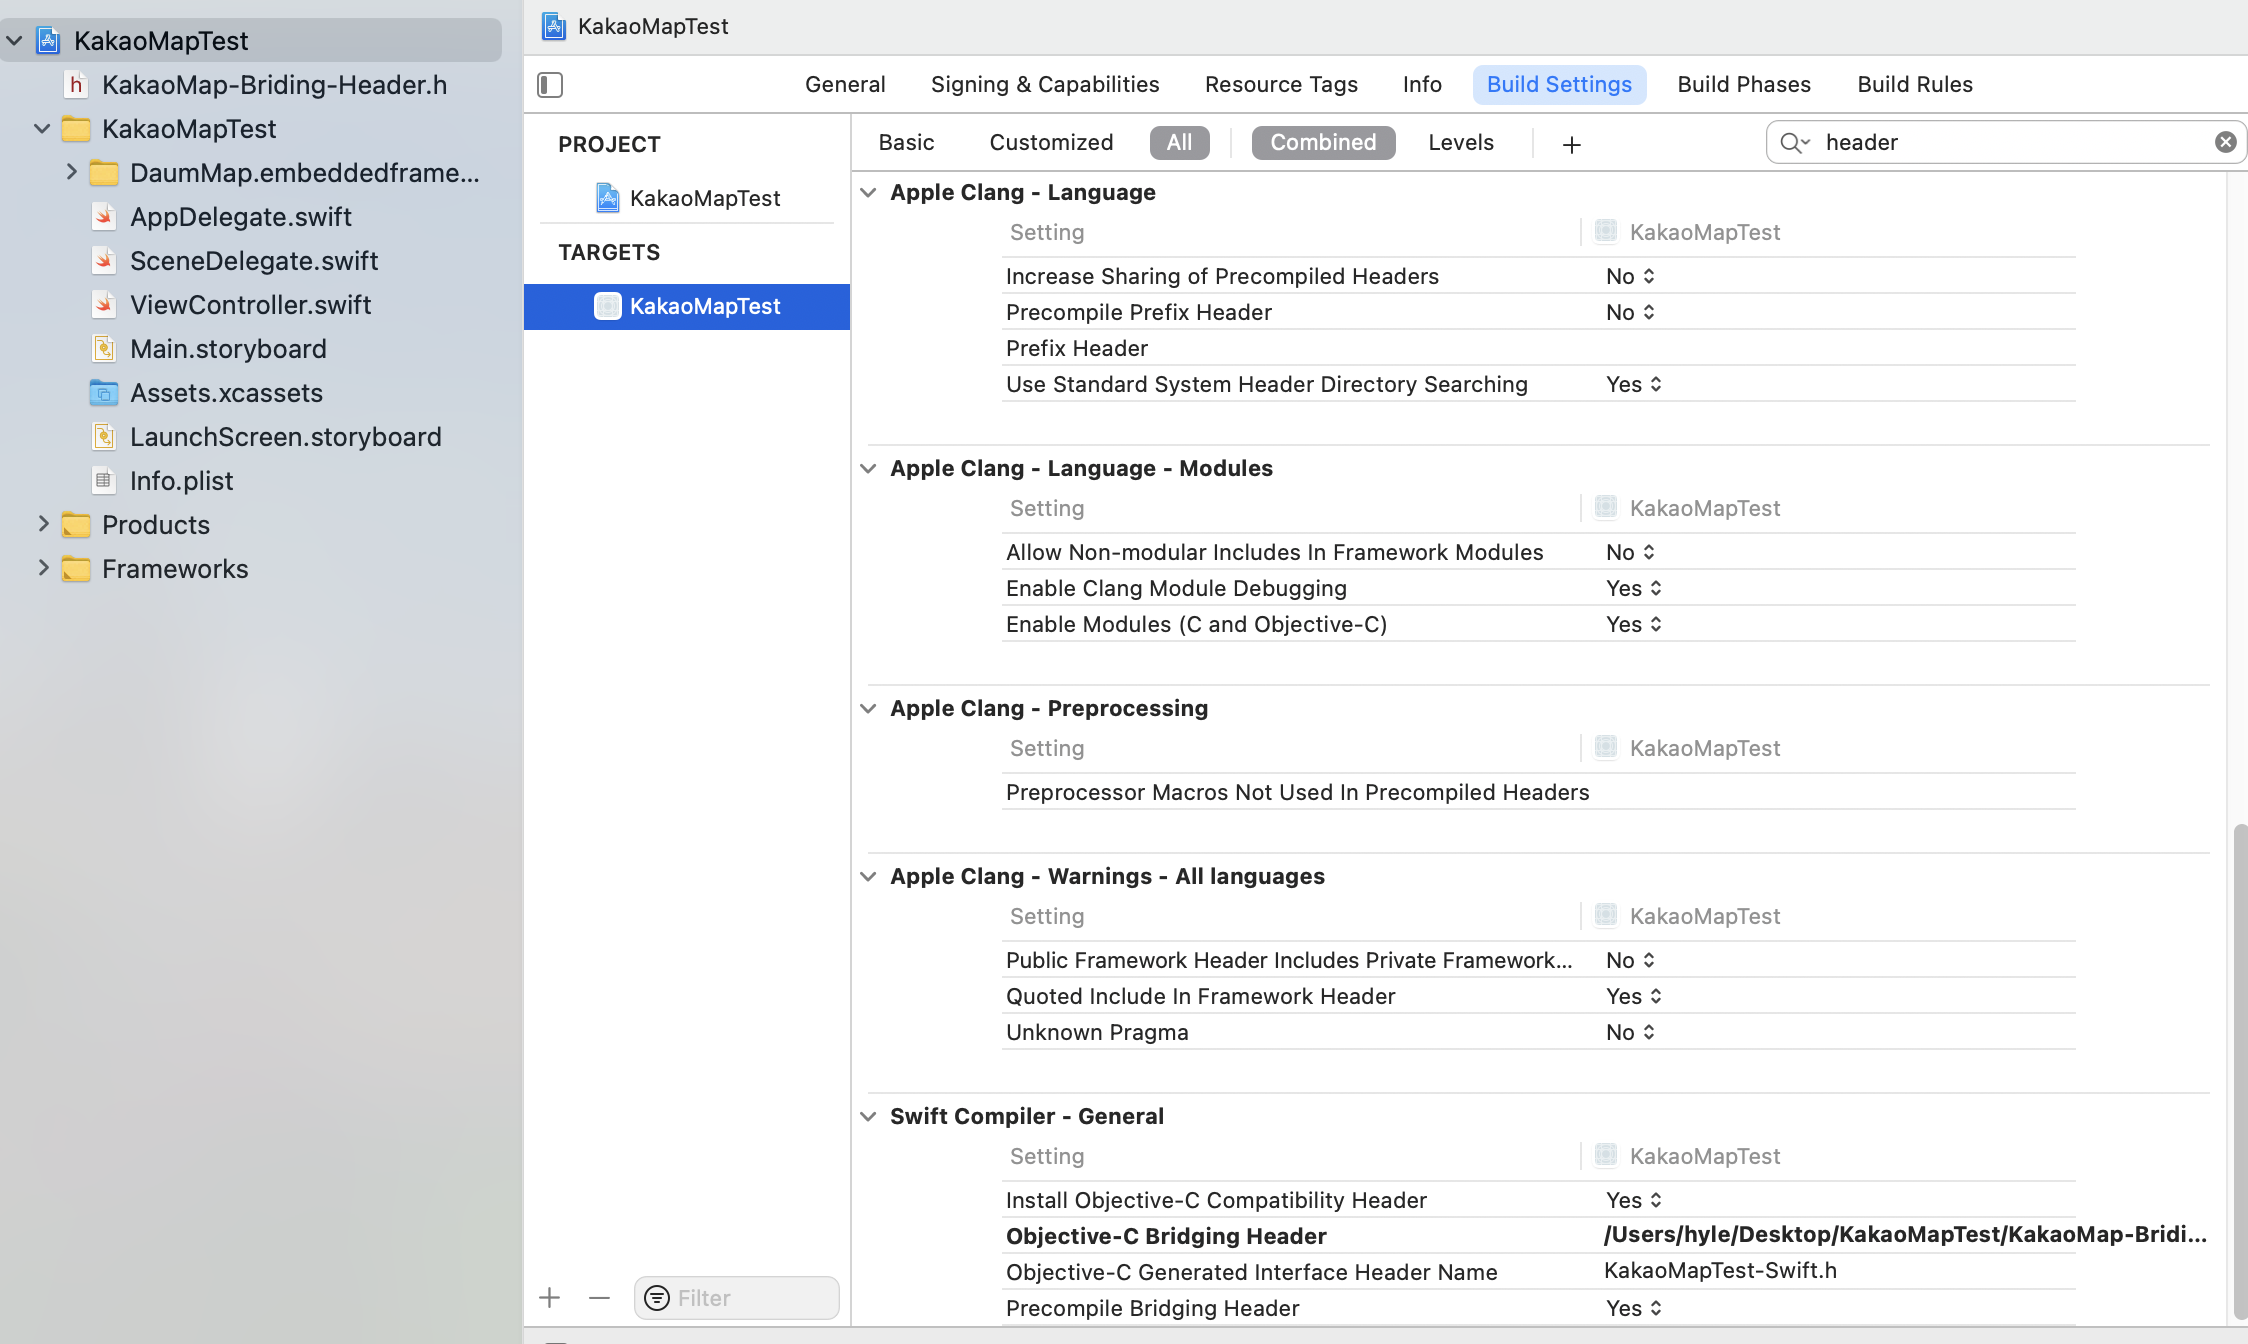Screen dimensions: 2248x1344
Task: Select the KakaoMap-Briding-Header.h file icon
Action: click(76, 85)
